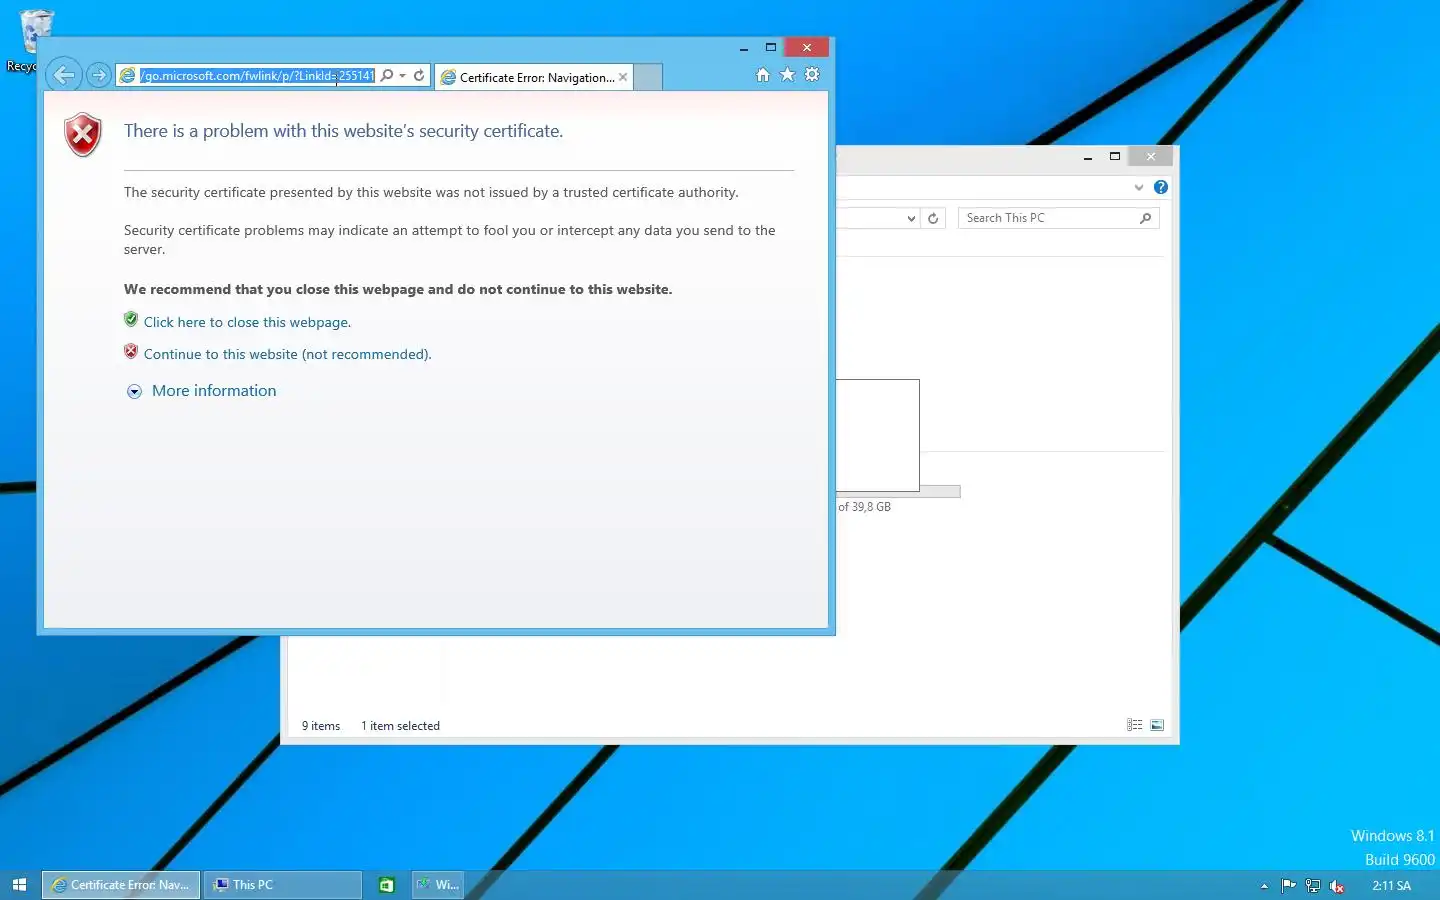
Task: Click the muted volume speaker icon
Action: pyautogui.click(x=1337, y=886)
